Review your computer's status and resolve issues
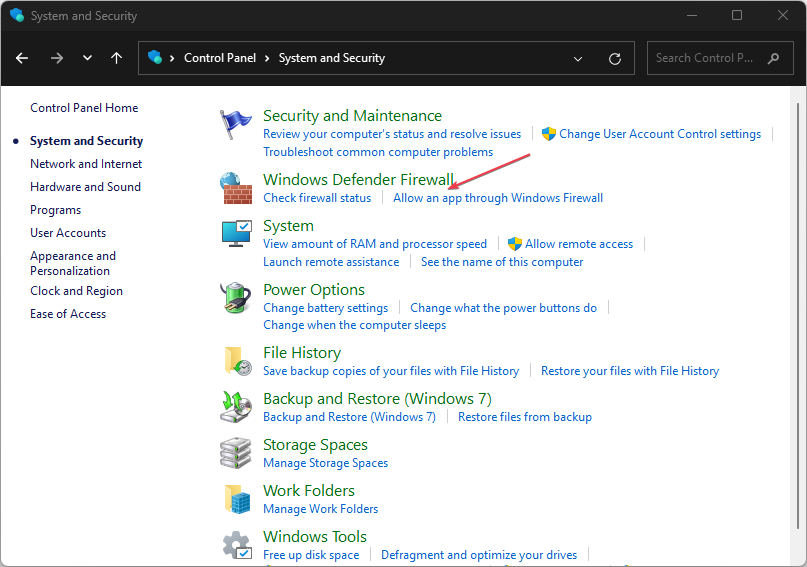The height and width of the screenshot is (567, 807). [x=392, y=134]
